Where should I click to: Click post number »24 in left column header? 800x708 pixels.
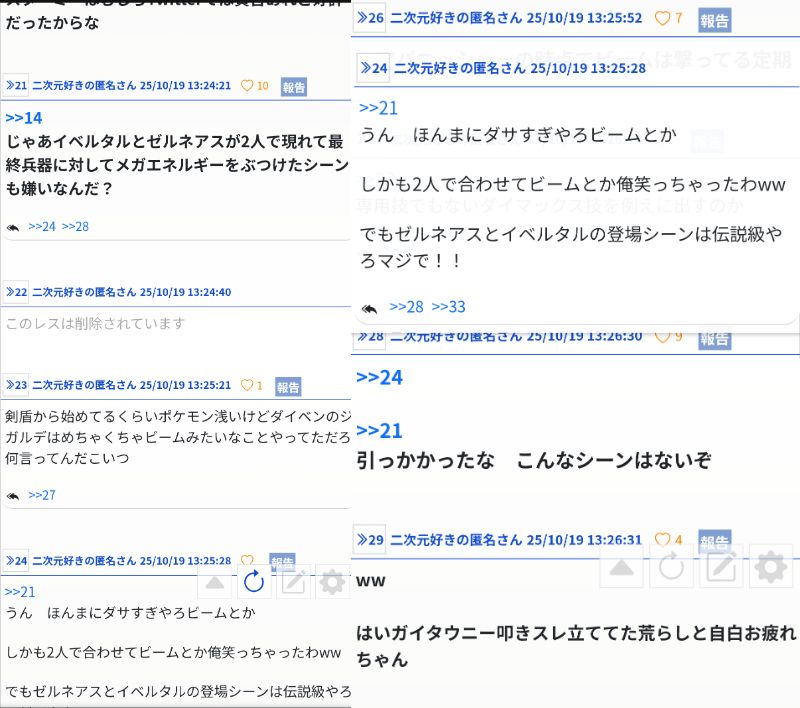[16, 561]
